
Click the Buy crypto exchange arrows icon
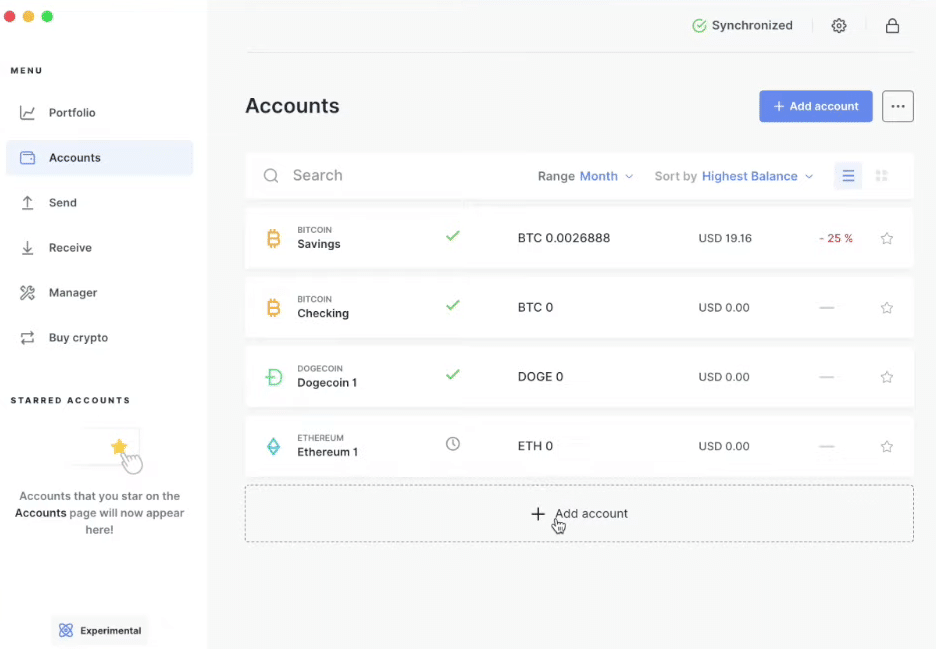pyautogui.click(x=27, y=338)
